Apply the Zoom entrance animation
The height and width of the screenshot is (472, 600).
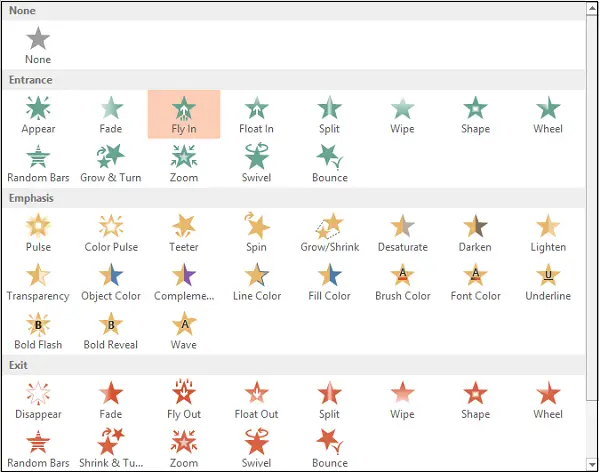pos(184,163)
